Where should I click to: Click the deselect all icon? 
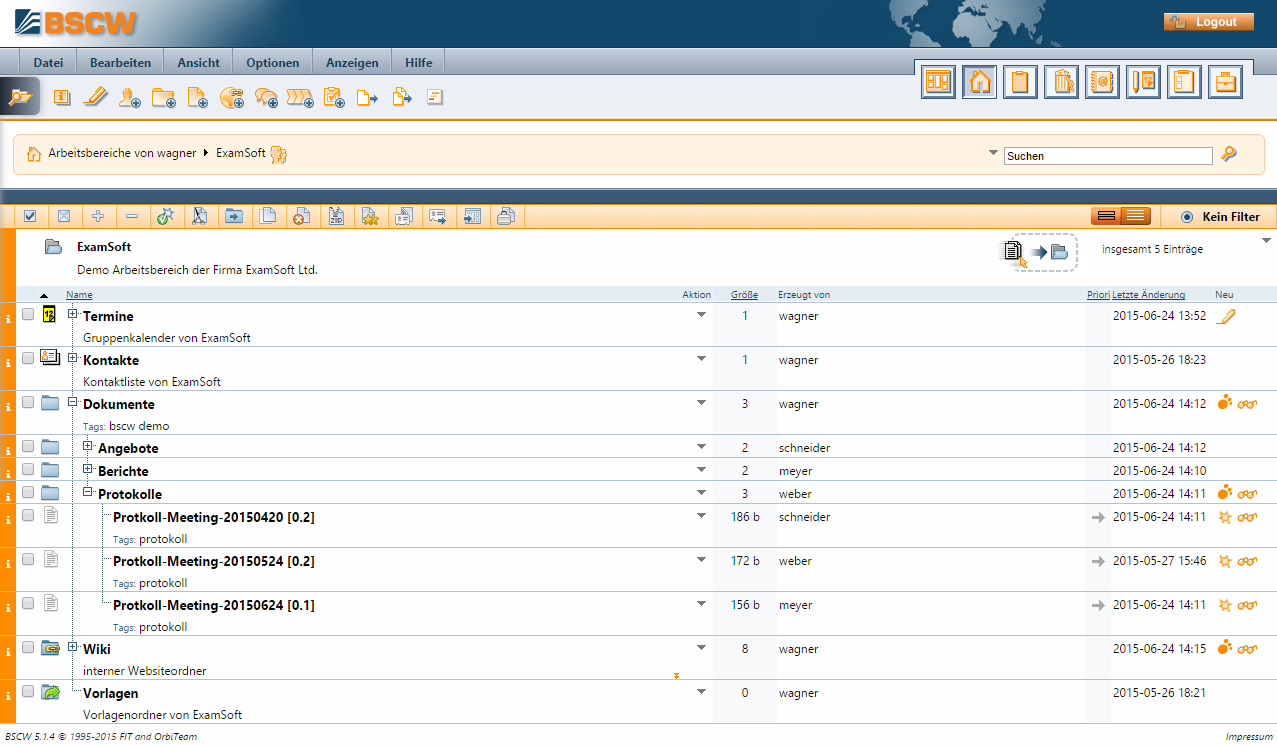pos(64,216)
